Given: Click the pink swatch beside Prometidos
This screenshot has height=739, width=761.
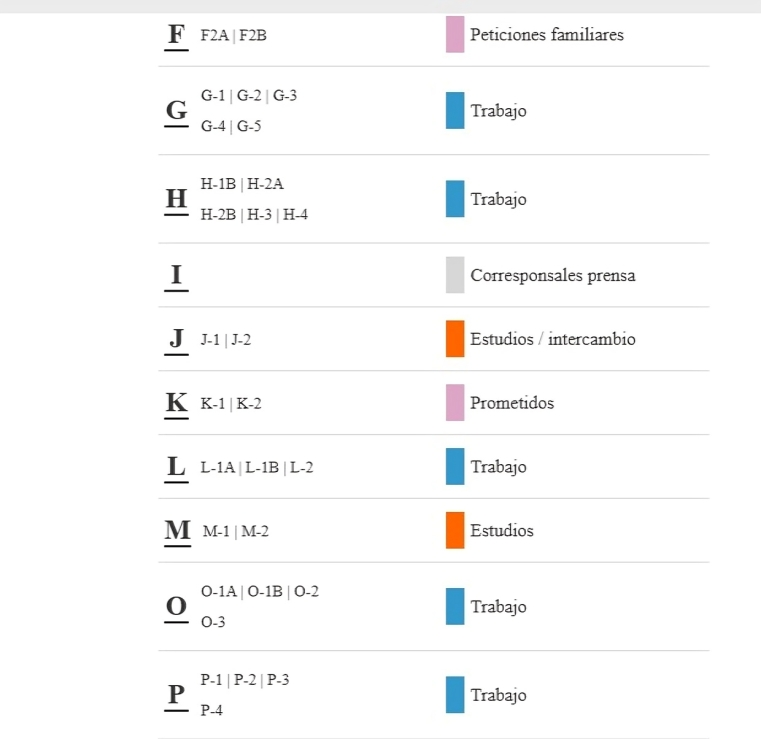Looking at the screenshot, I should point(455,403).
